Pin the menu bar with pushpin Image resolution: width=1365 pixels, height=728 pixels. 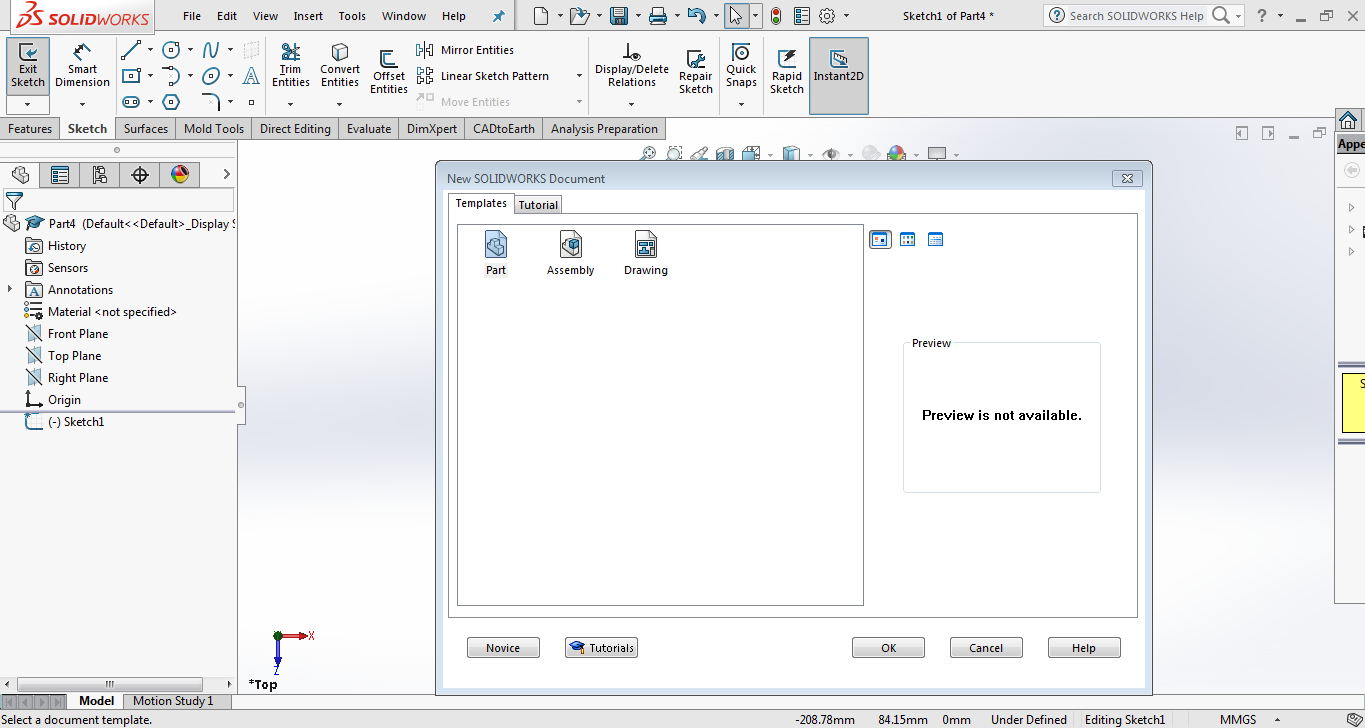[x=499, y=16]
